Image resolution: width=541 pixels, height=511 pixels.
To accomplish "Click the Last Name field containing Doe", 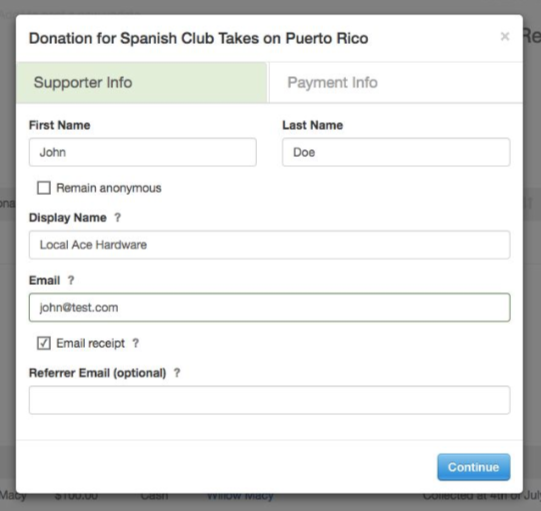I will [396, 152].
